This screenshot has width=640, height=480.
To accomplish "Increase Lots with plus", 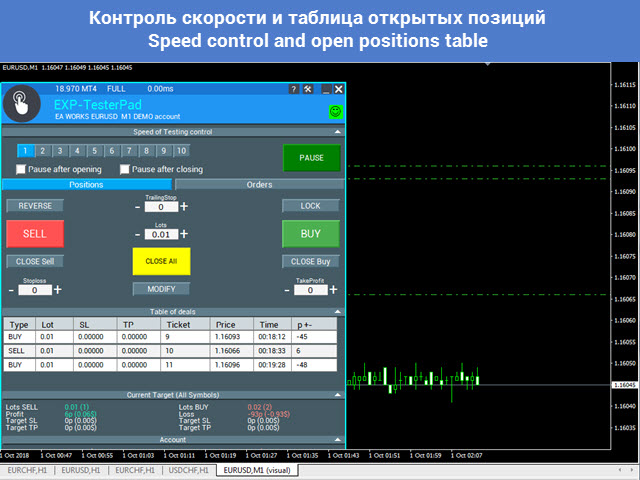I will pyautogui.click(x=184, y=234).
